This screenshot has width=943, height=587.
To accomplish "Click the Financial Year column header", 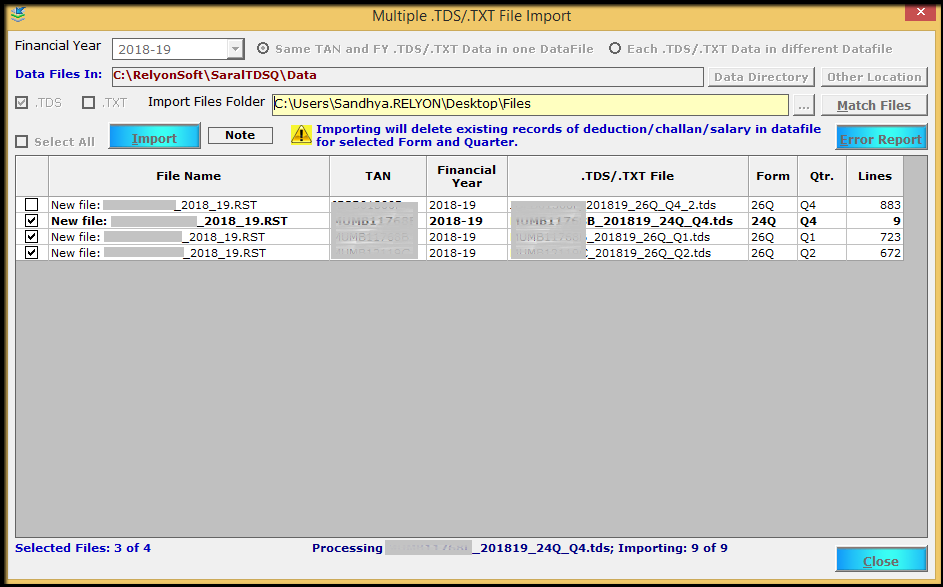I will click(x=467, y=176).
